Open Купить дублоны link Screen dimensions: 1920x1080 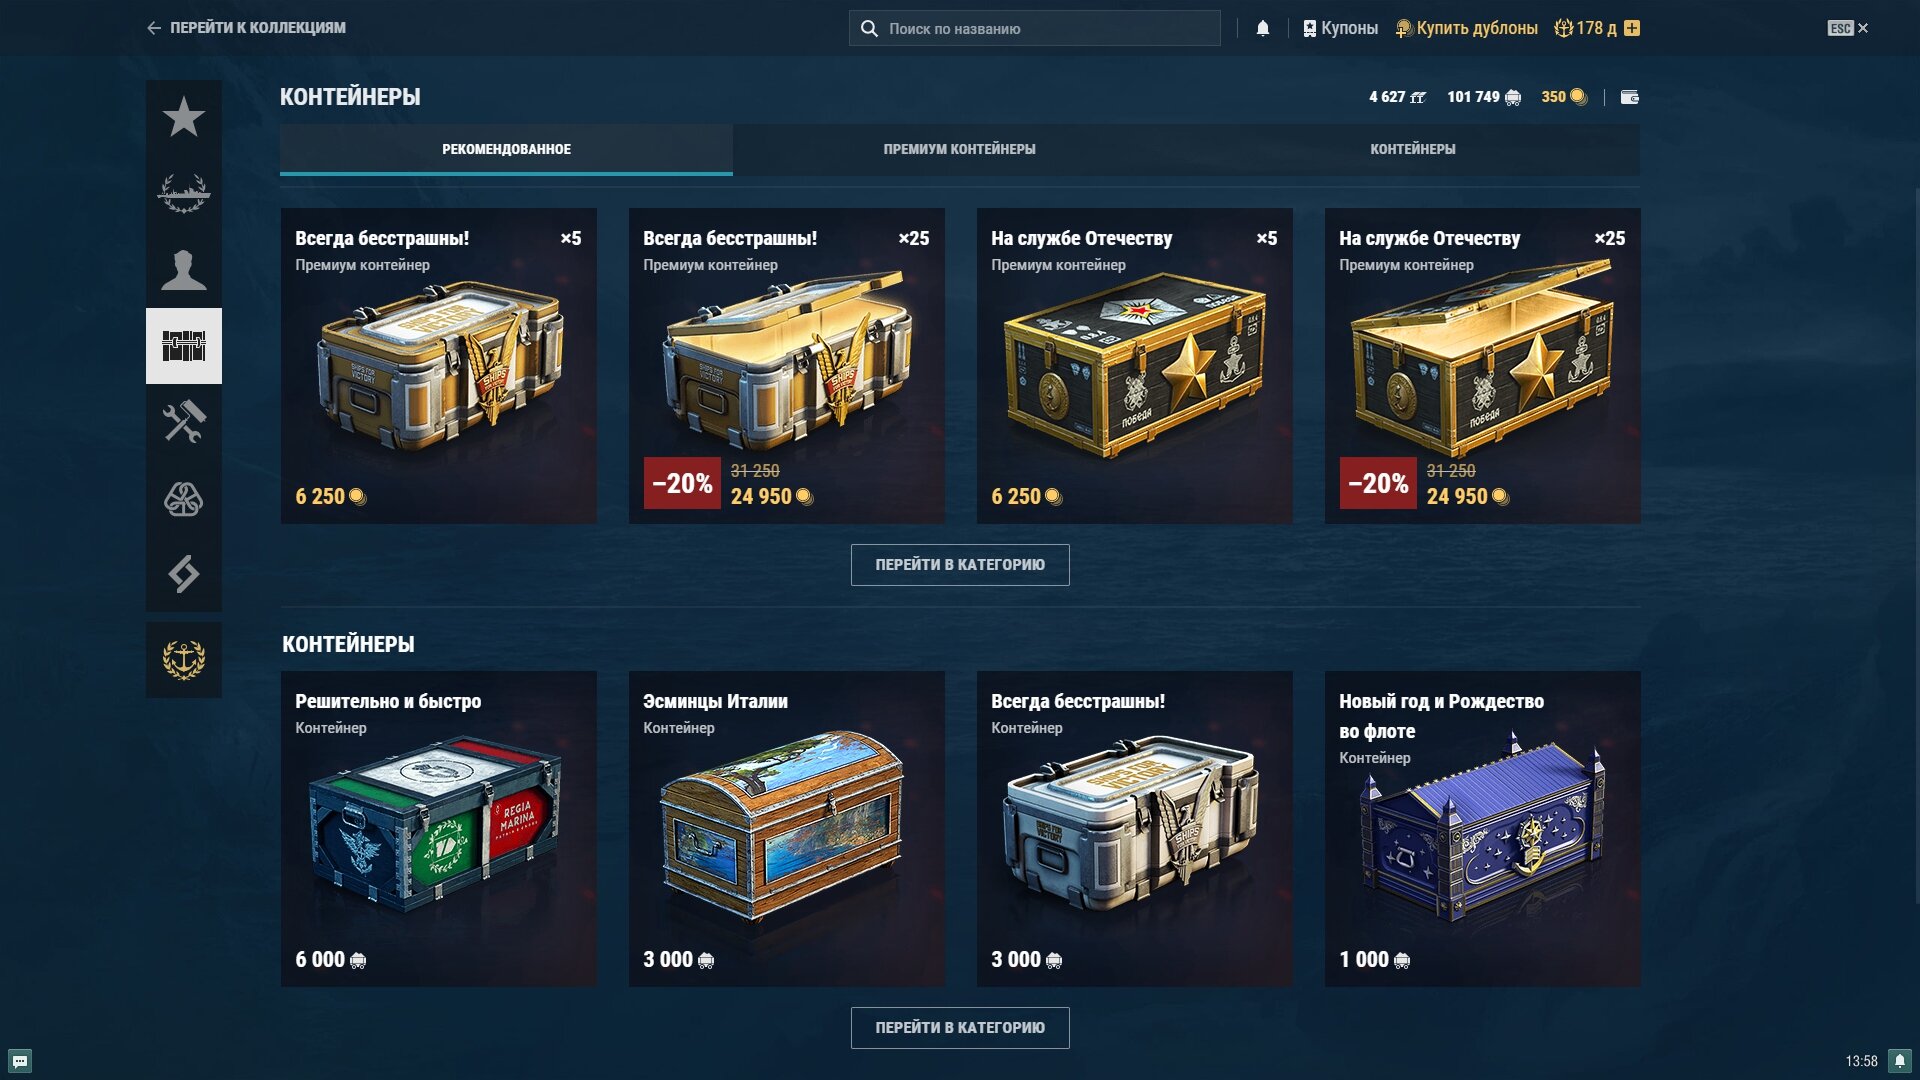pos(1467,28)
